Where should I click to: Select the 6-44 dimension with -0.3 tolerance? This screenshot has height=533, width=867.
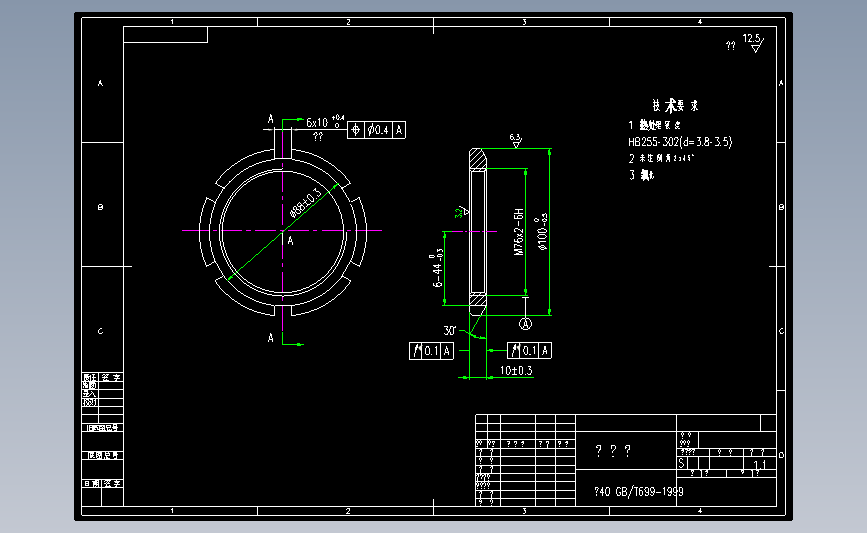(x=437, y=268)
